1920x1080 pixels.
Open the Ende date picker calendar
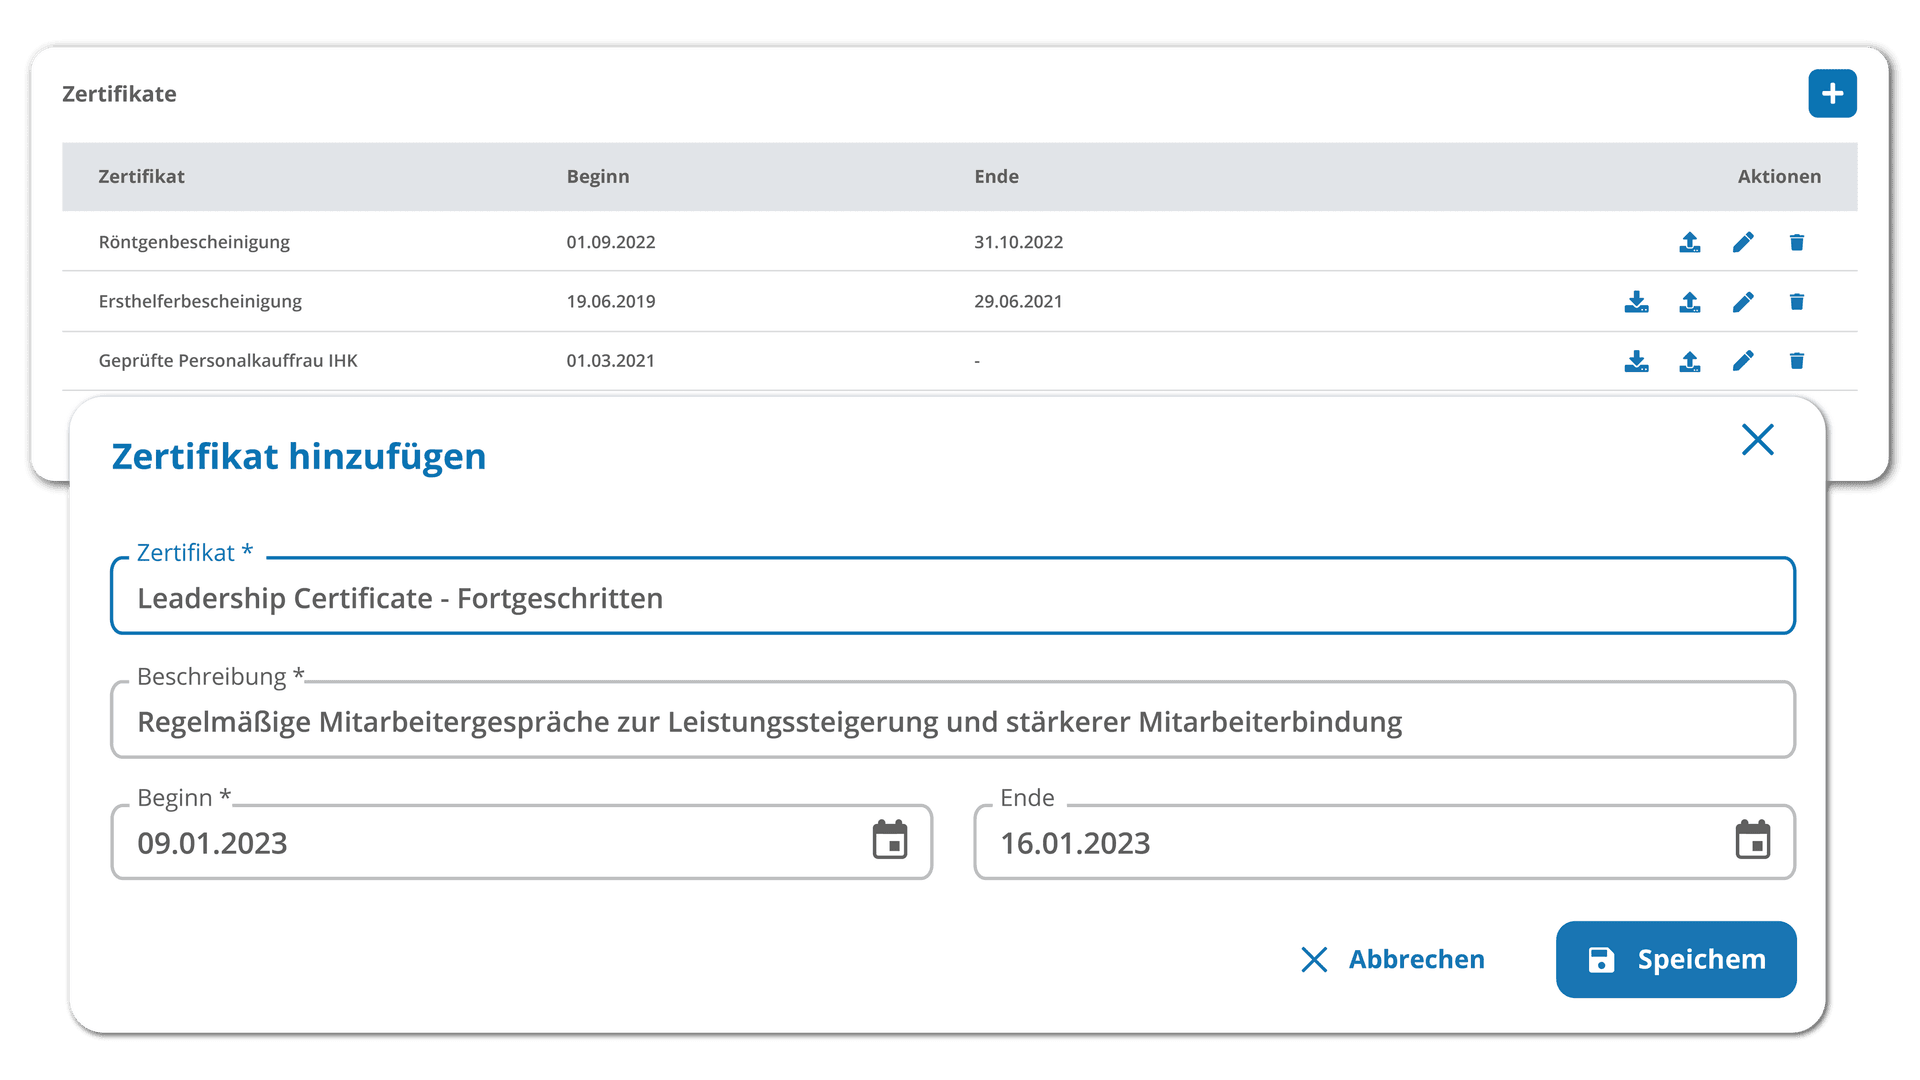coord(1753,840)
